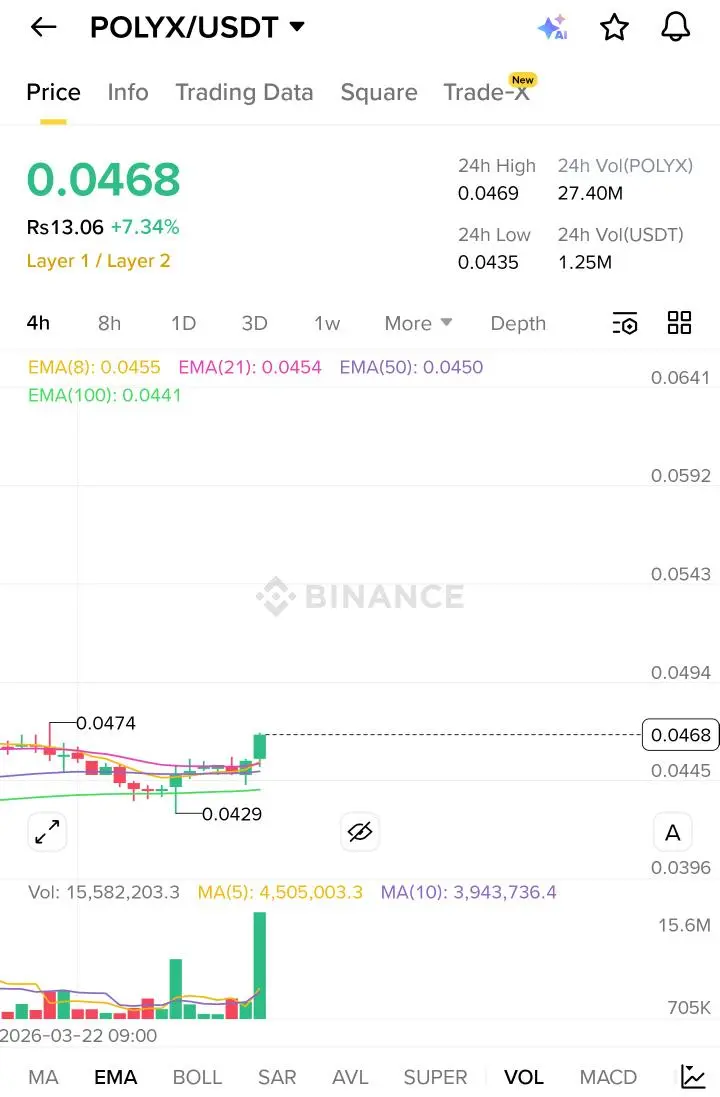Toggle the VOL sub-indicator
Screen dimensions: 720x1097
coord(523,1077)
